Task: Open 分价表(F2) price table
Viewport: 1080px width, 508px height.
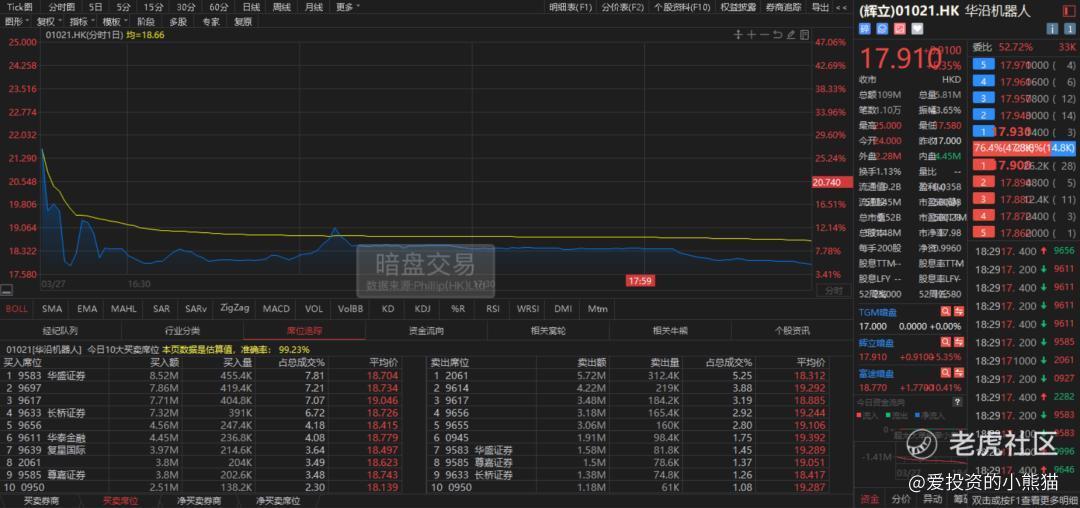Action: click(x=623, y=7)
